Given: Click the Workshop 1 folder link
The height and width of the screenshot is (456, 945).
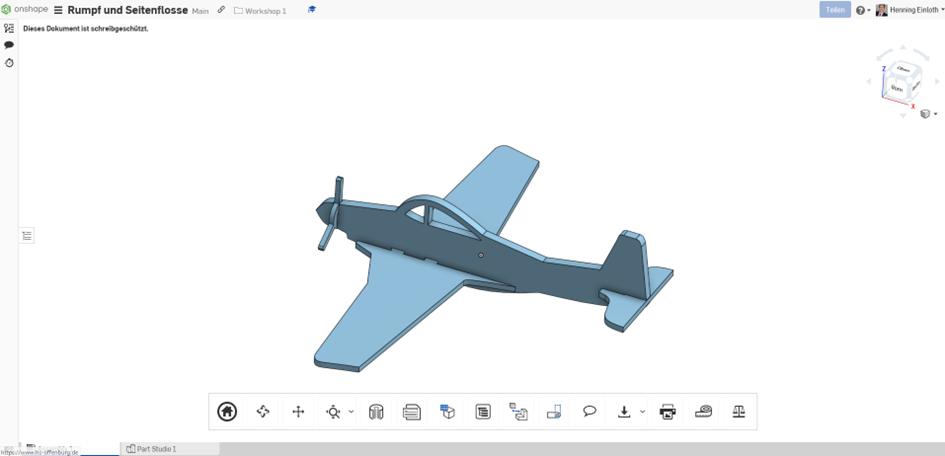Looking at the screenshot, I should pyautogui.click(x=260, y=10).
